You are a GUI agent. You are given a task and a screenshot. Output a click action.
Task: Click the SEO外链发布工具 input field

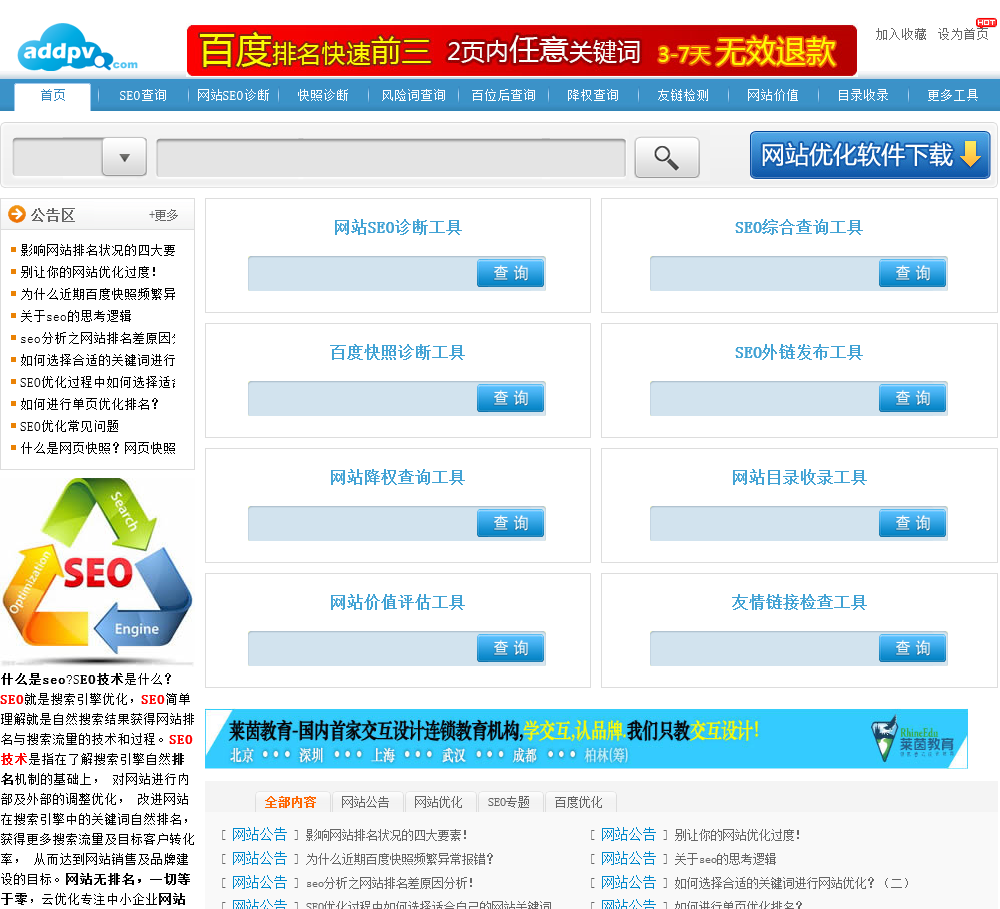pyautogui.click(x=764, y=398)
